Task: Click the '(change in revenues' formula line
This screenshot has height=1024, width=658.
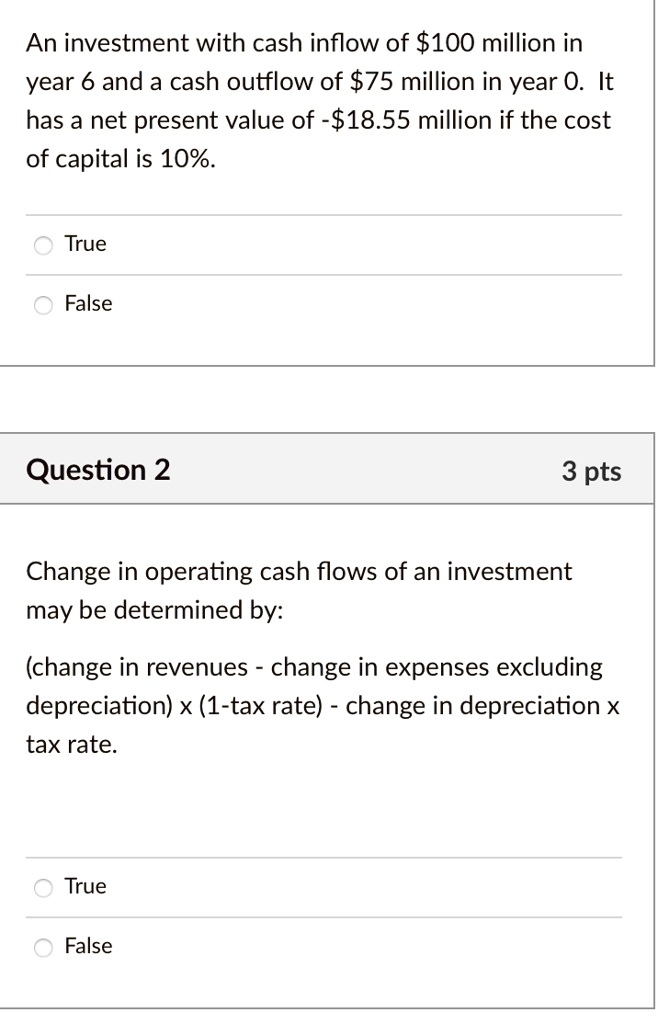Action: pos(314,667)
